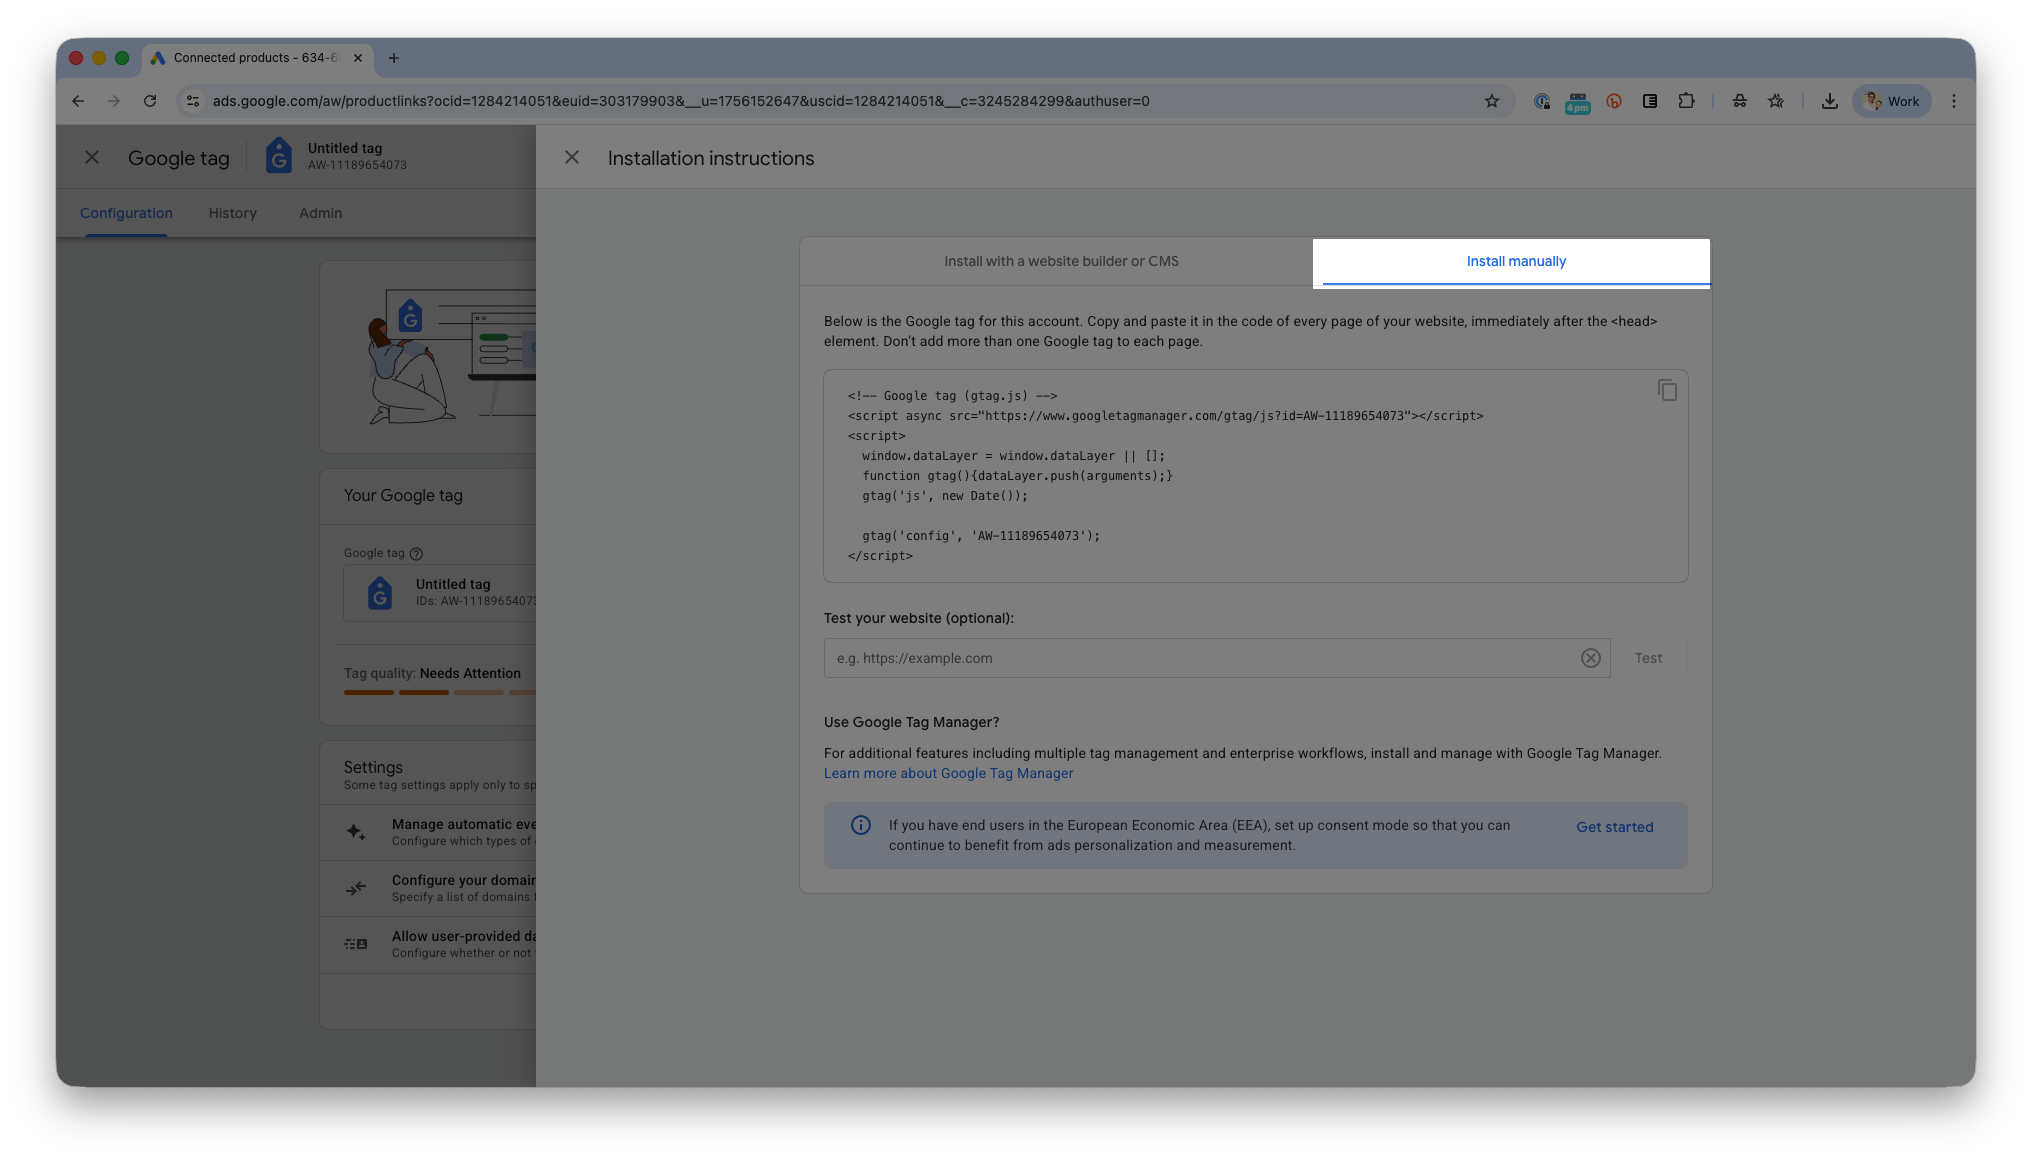View site information icon in address bar

pos(193,101)
